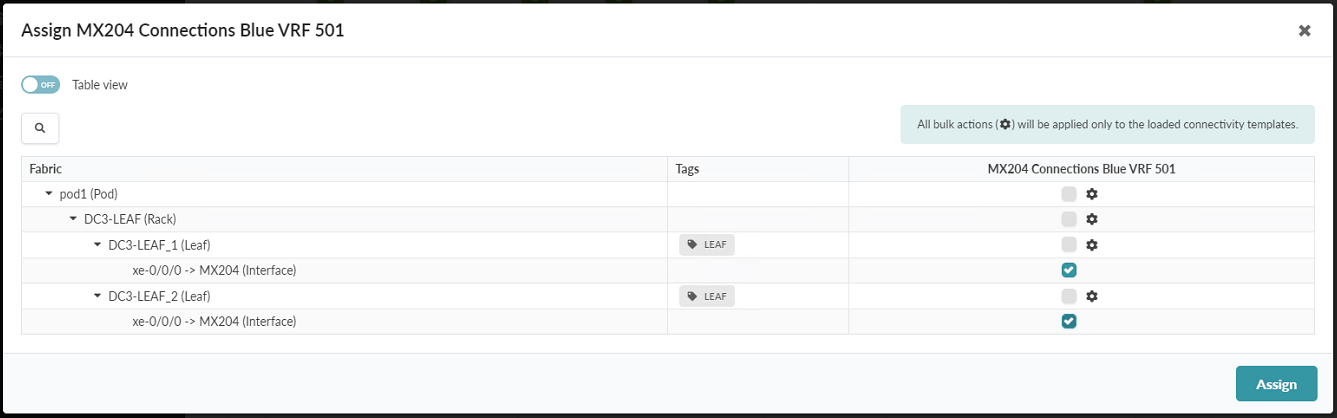Select the Tags column header
This screenshot has height=418, width=1337.
(687, 169)
